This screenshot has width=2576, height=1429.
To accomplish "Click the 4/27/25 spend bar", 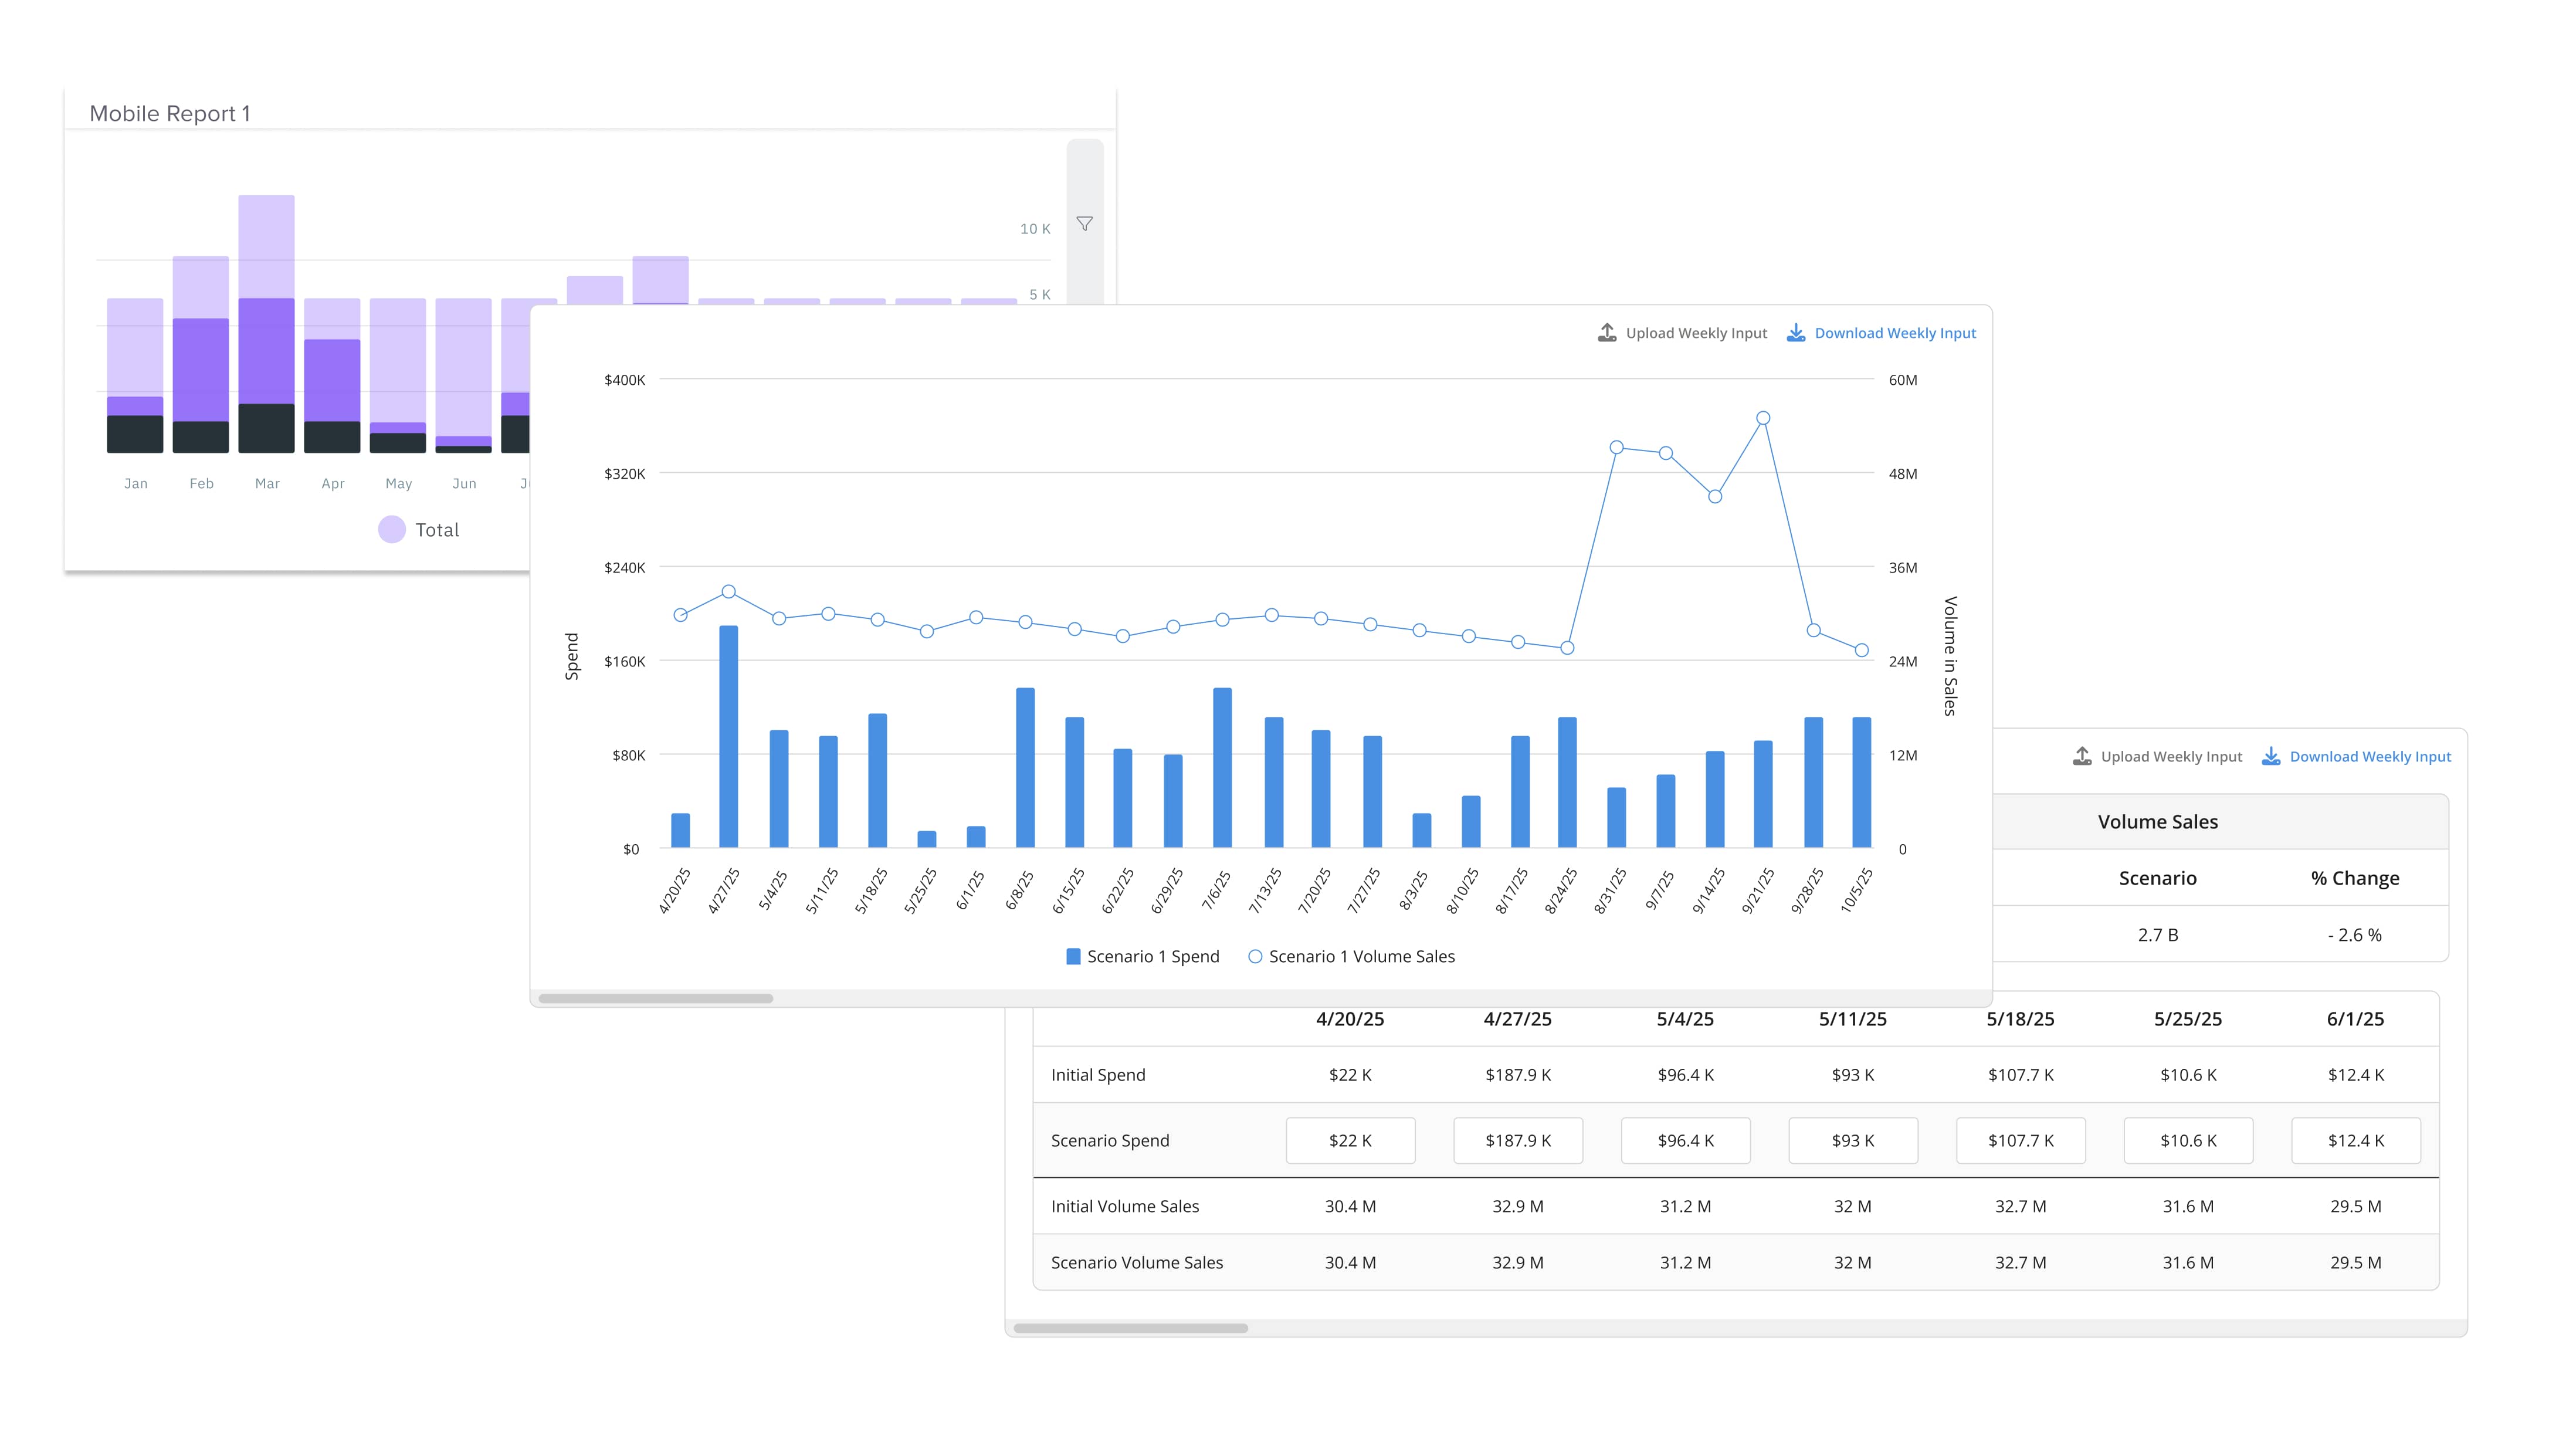I will [x=728, y=736].
